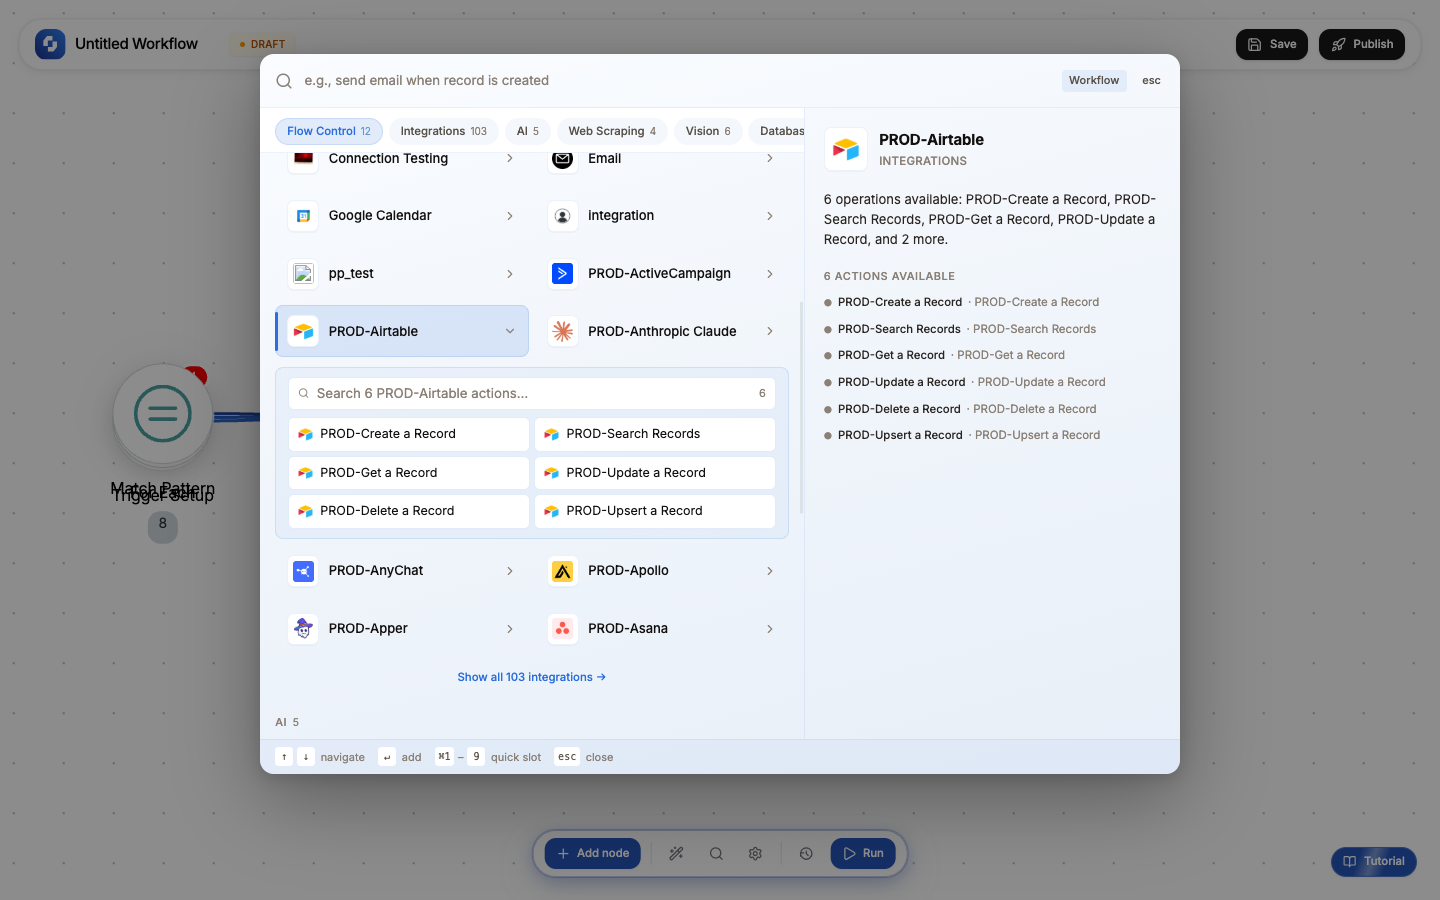Click the PROD-Asana icon
Image resolution: width=1440 pixels, height=900 pixels.
(563, 629)
